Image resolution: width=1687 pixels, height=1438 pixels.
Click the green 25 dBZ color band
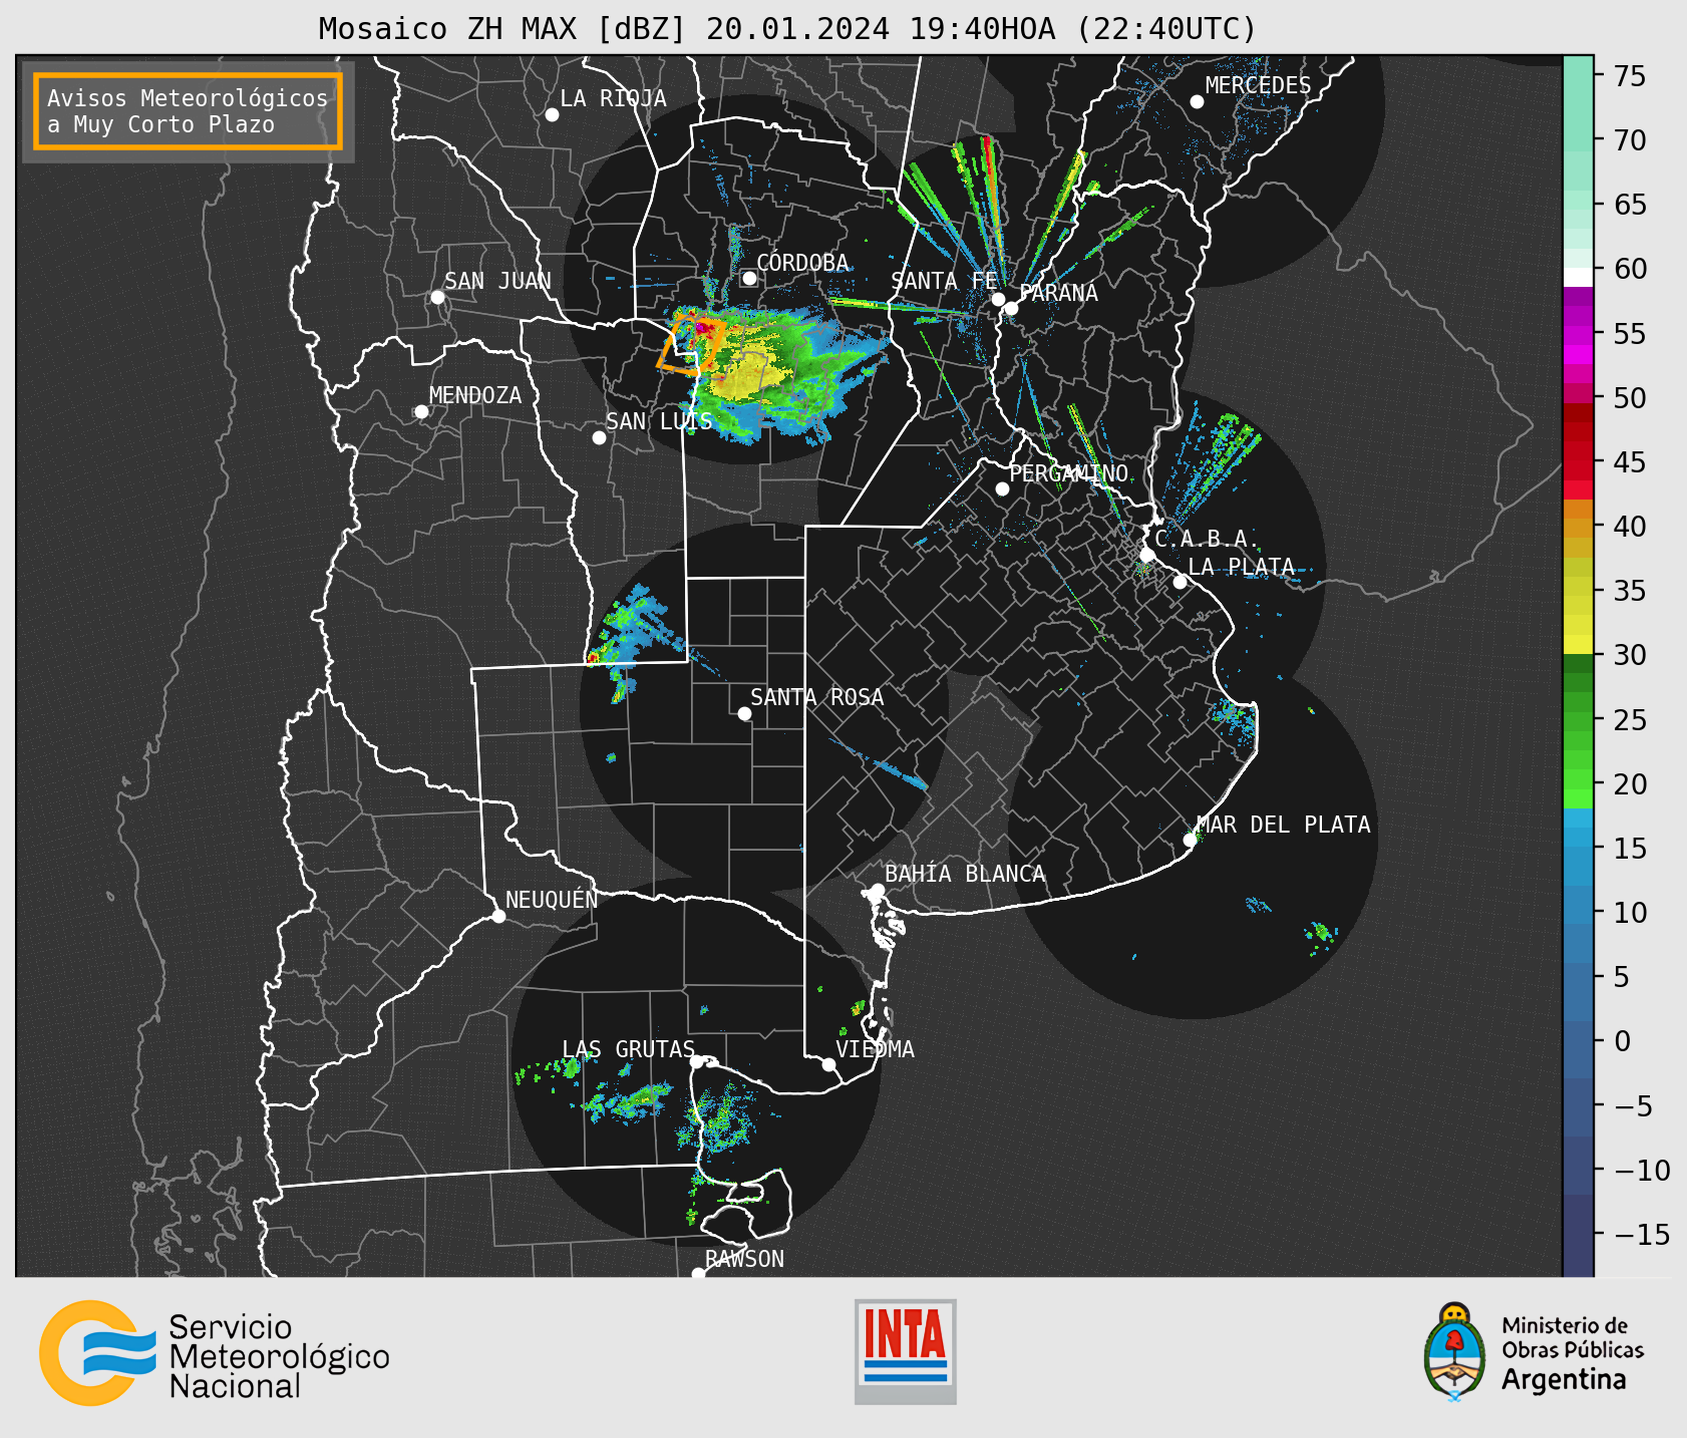[x=1577, y=719]
